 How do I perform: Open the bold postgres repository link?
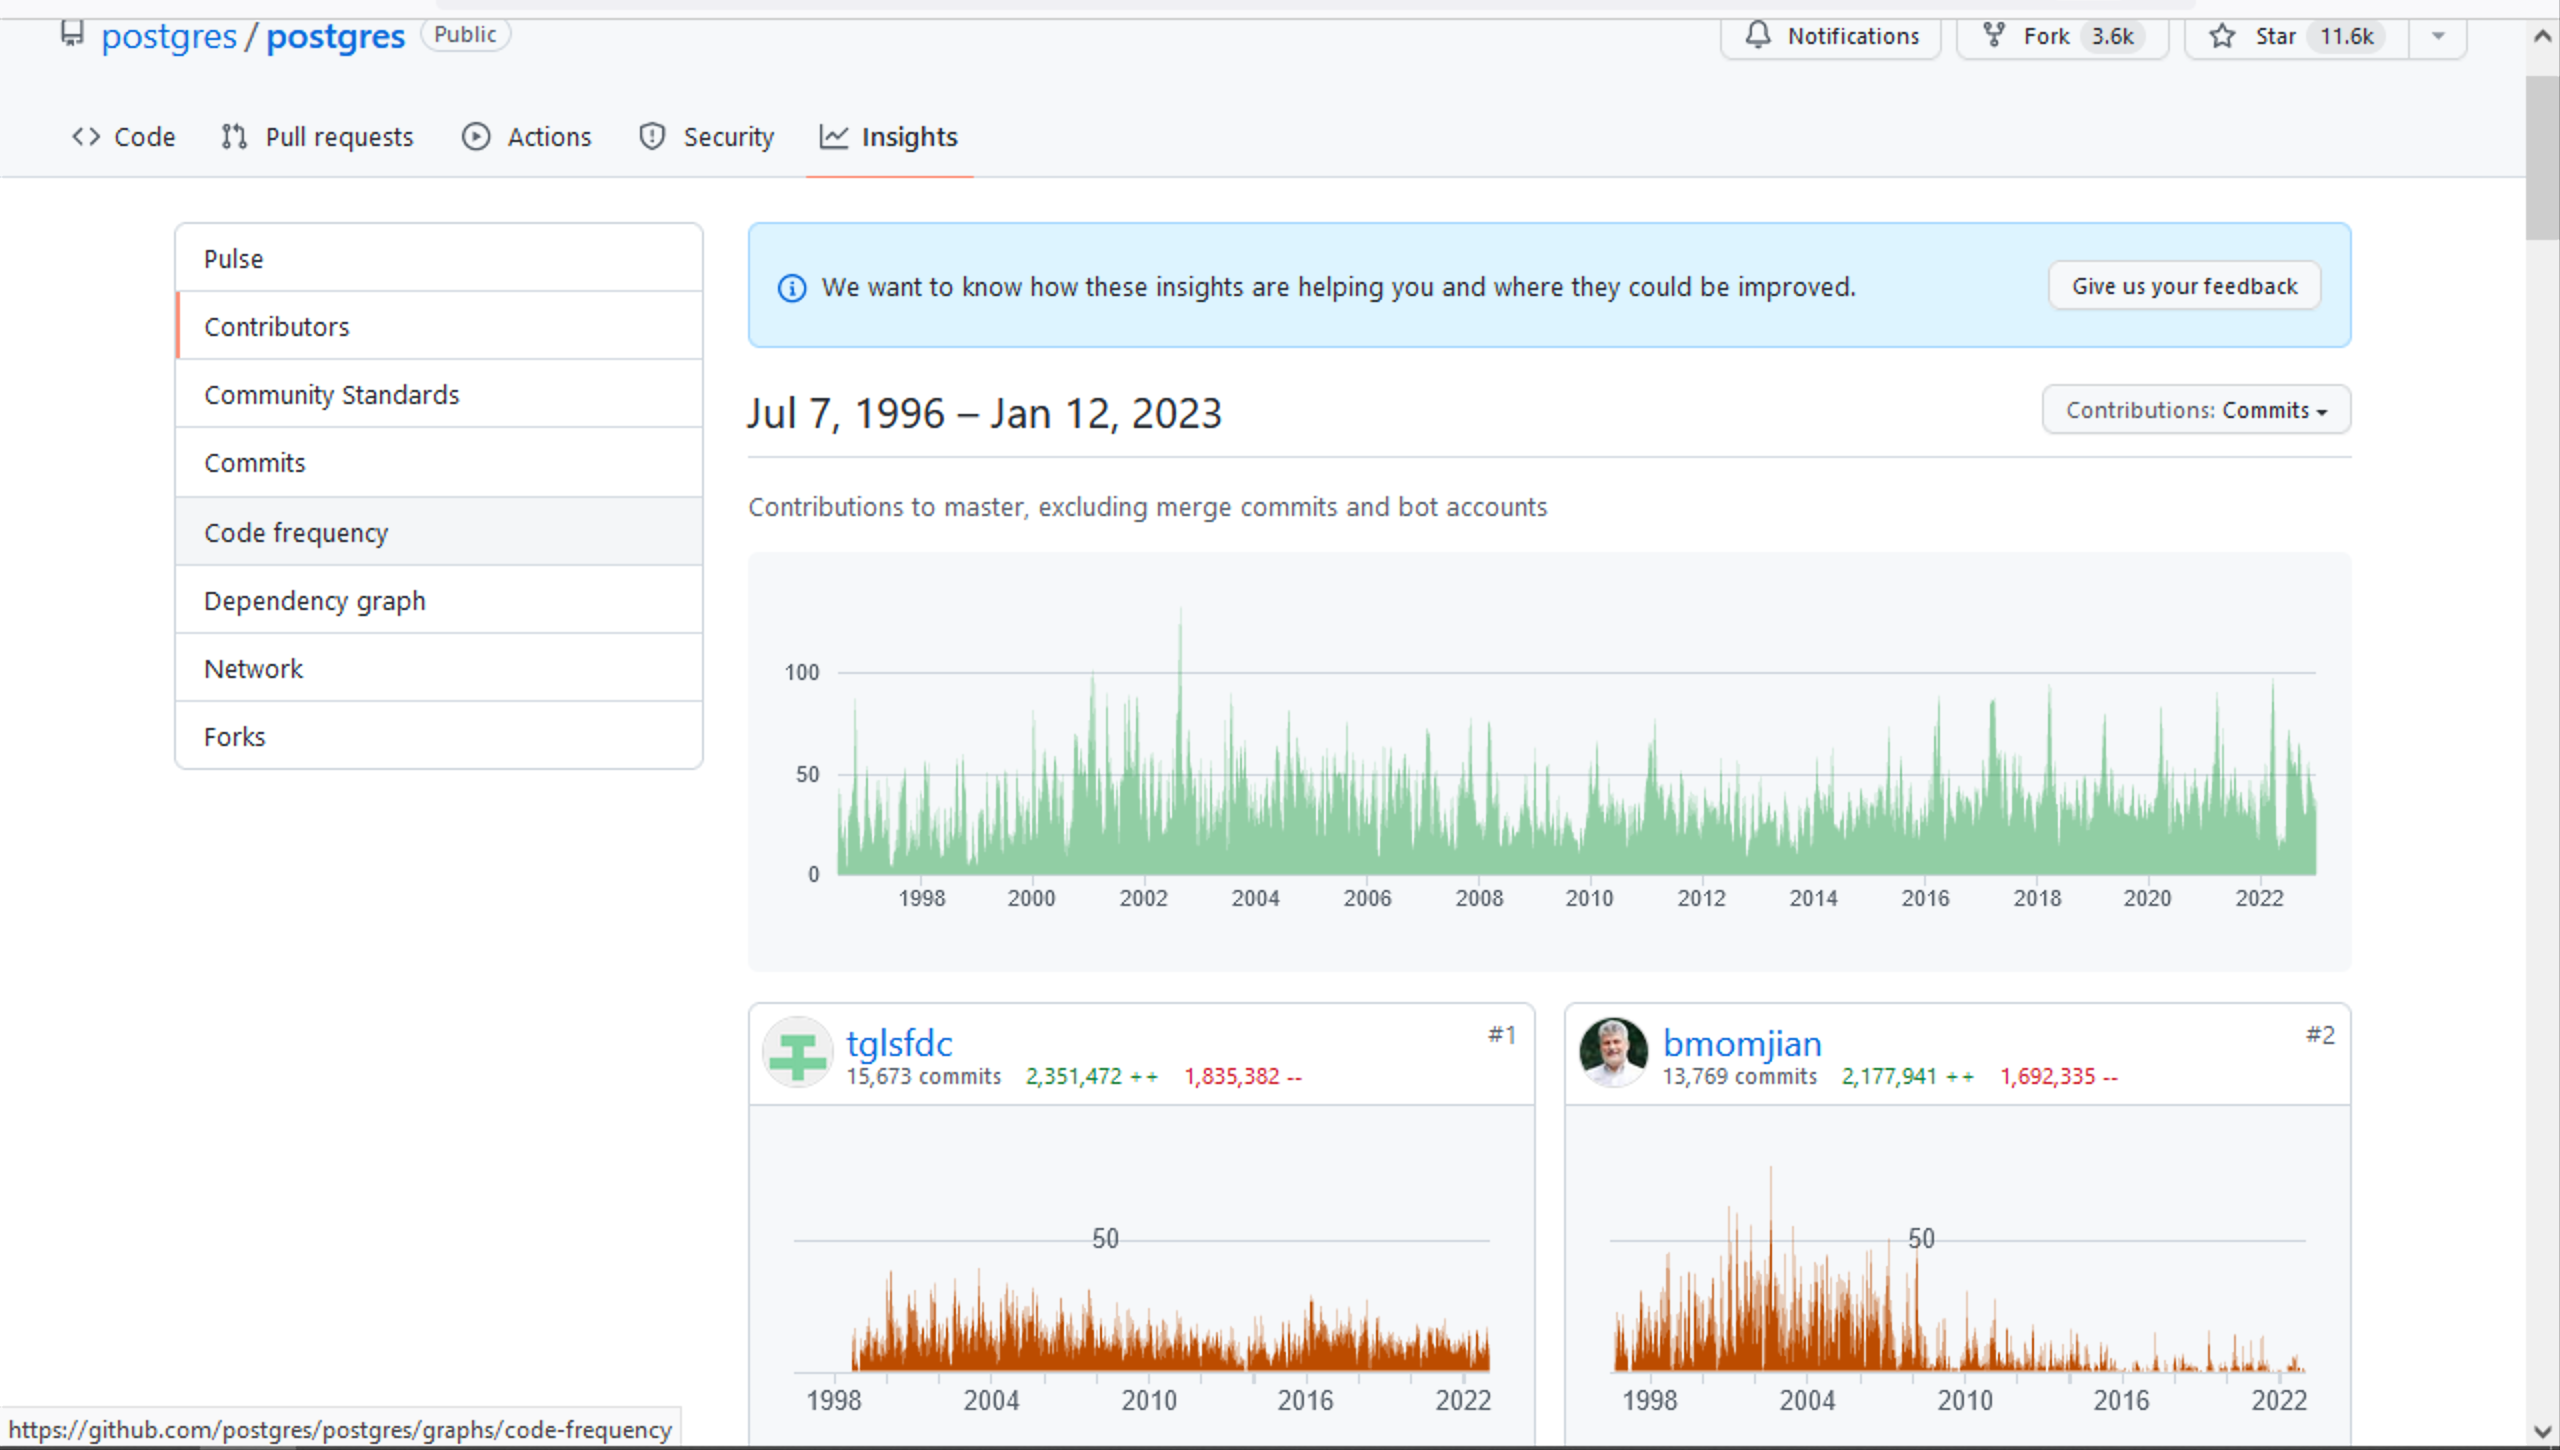335,36
